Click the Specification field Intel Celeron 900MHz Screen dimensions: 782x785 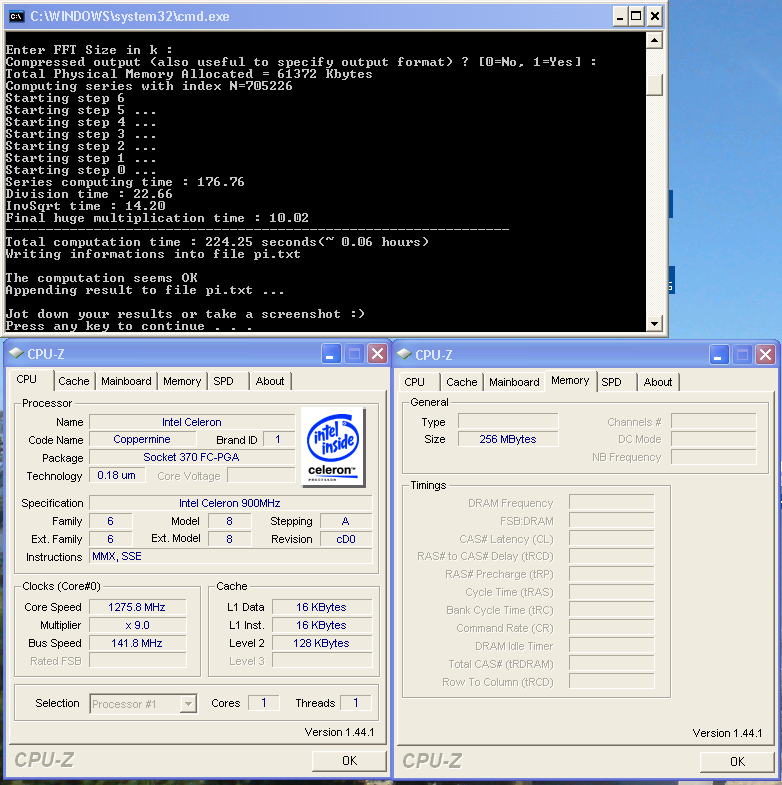(x=230, y=503)
